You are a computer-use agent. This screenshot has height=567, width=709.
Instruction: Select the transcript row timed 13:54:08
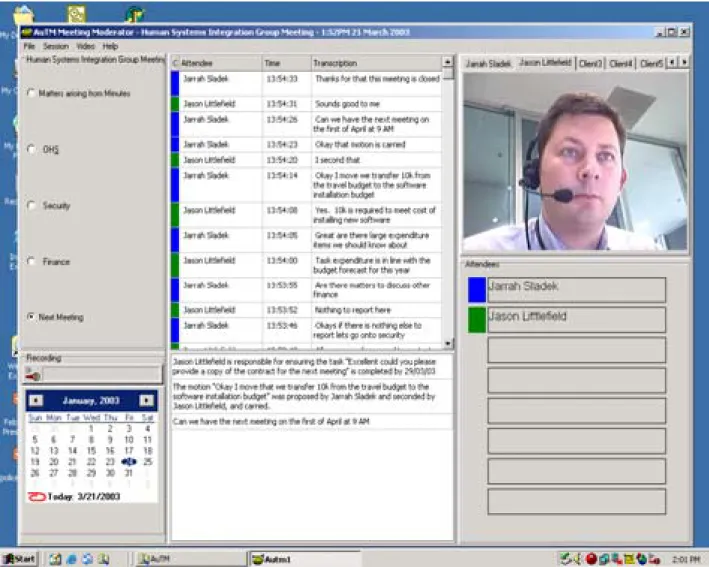[306, 215]
